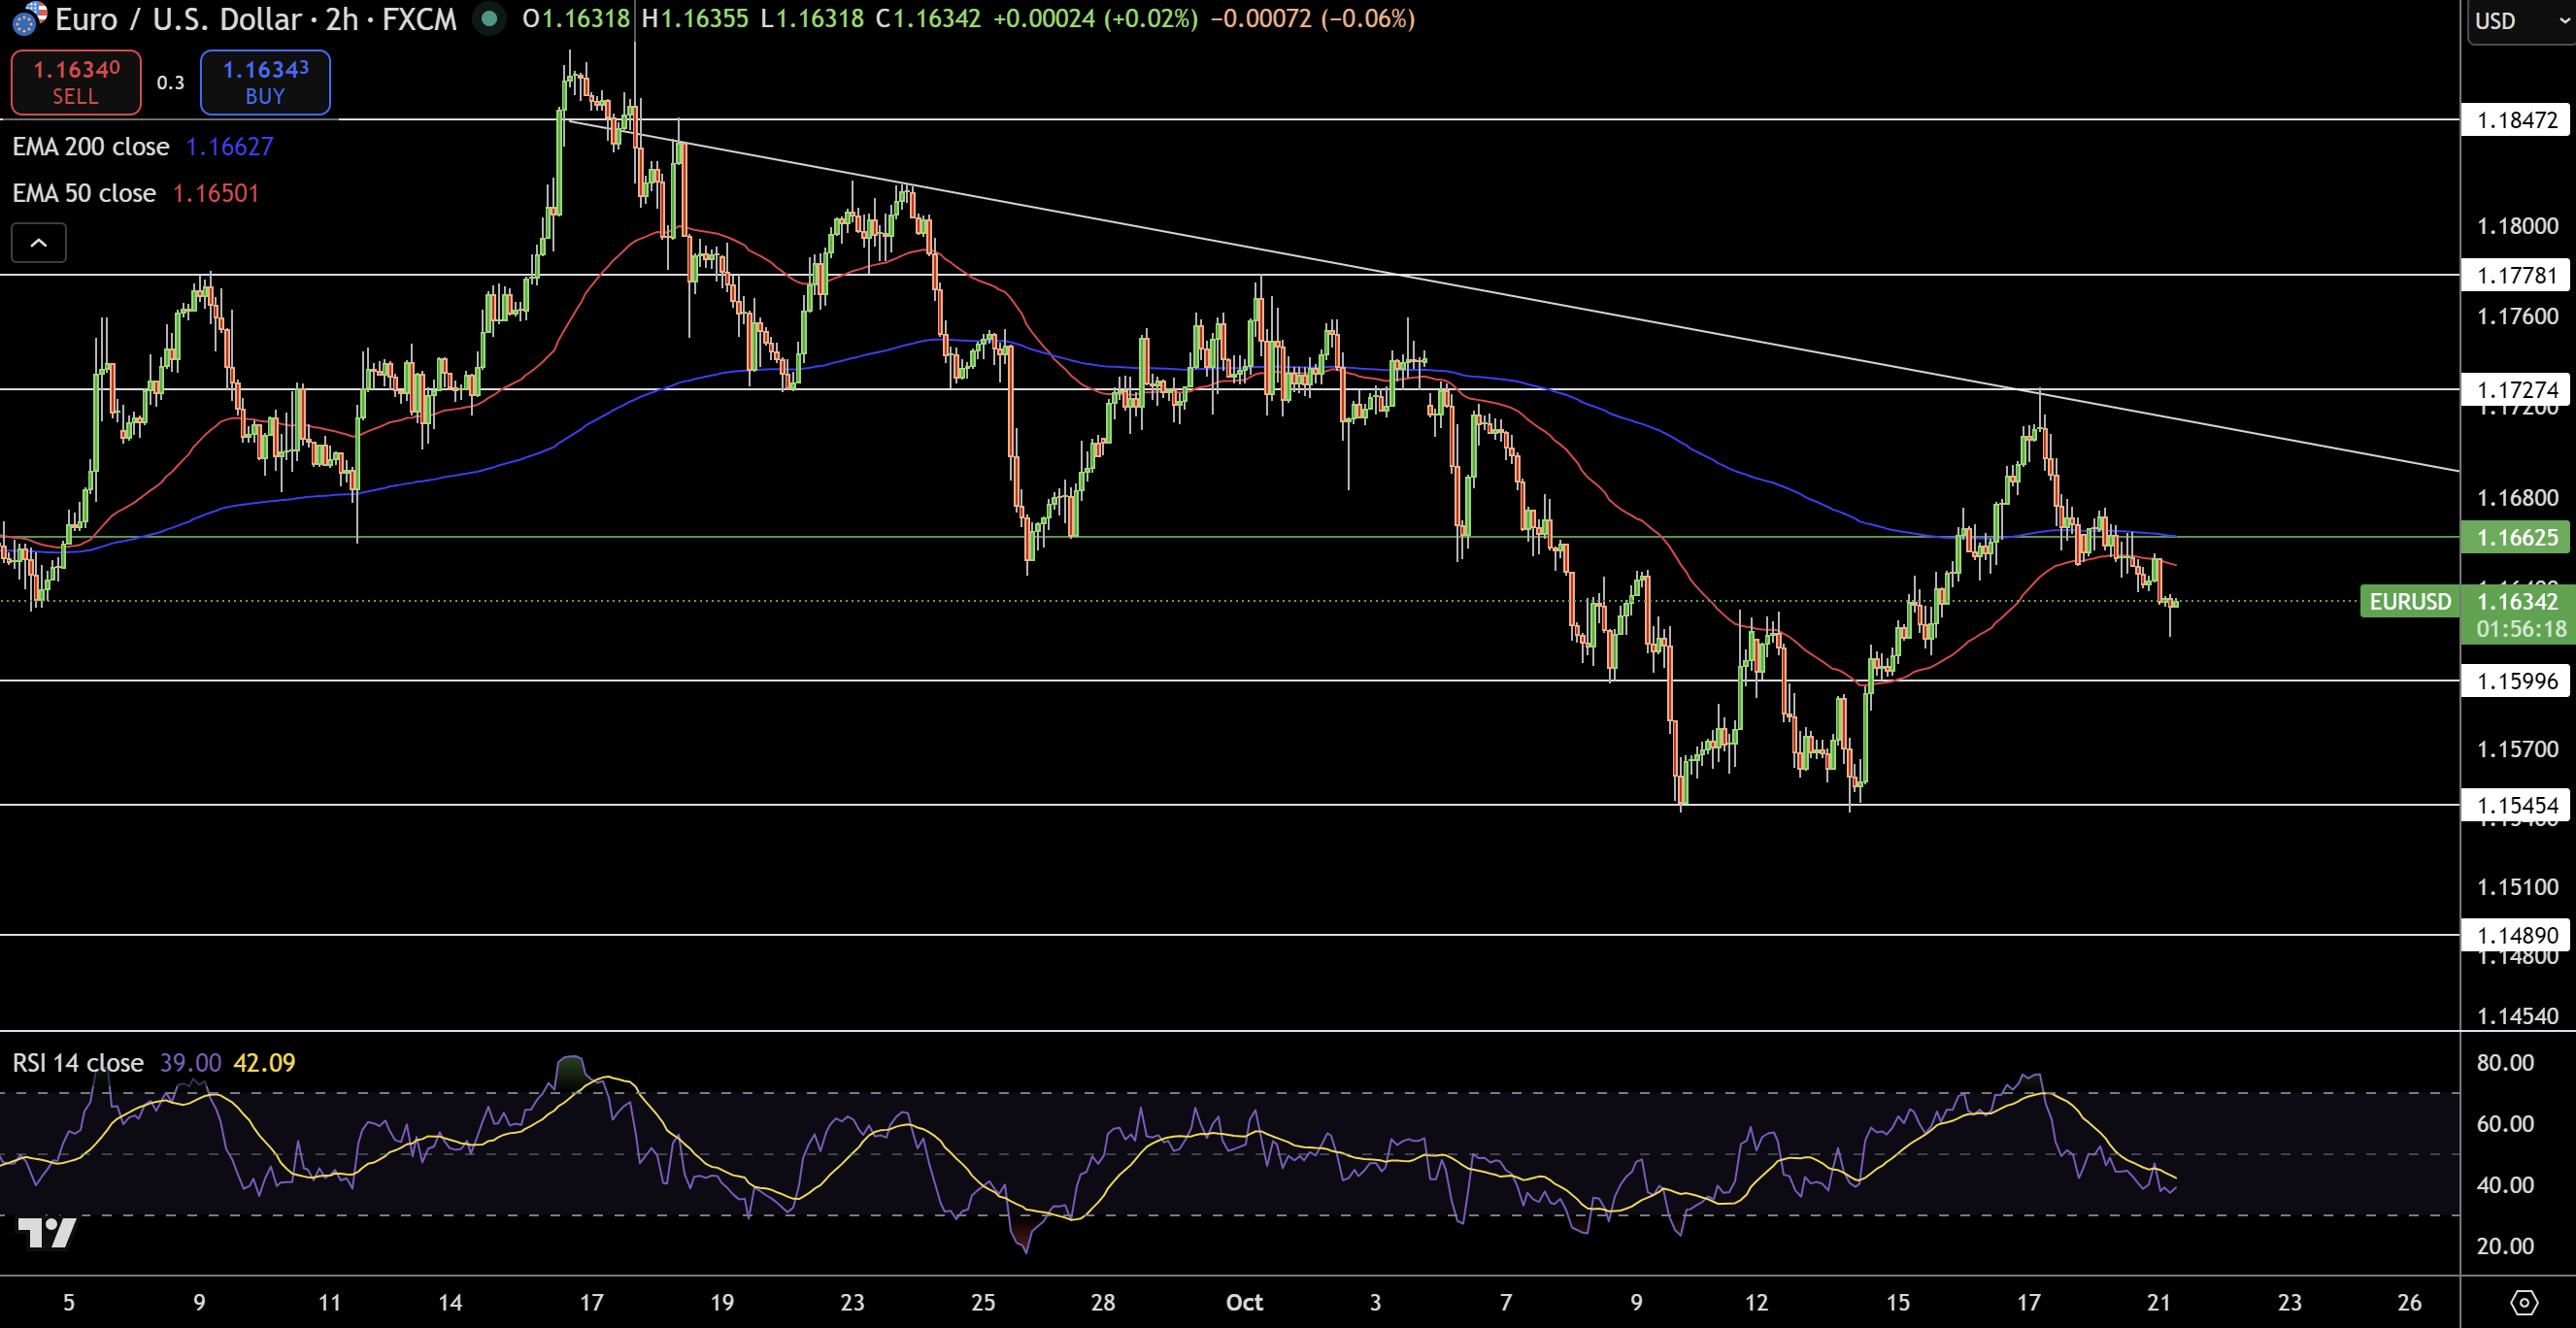Viewport: 2576px width, 1328px height.
Task: Click the green market status dot
Action: (x=489, y=18)
